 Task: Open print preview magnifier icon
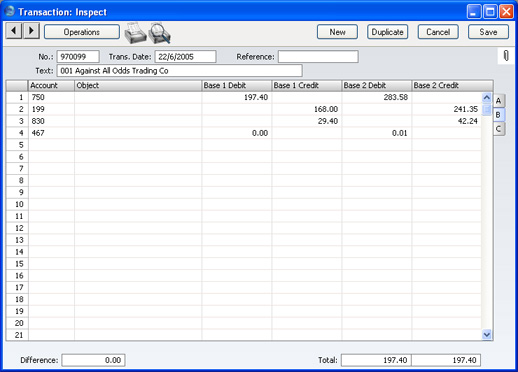159,33
